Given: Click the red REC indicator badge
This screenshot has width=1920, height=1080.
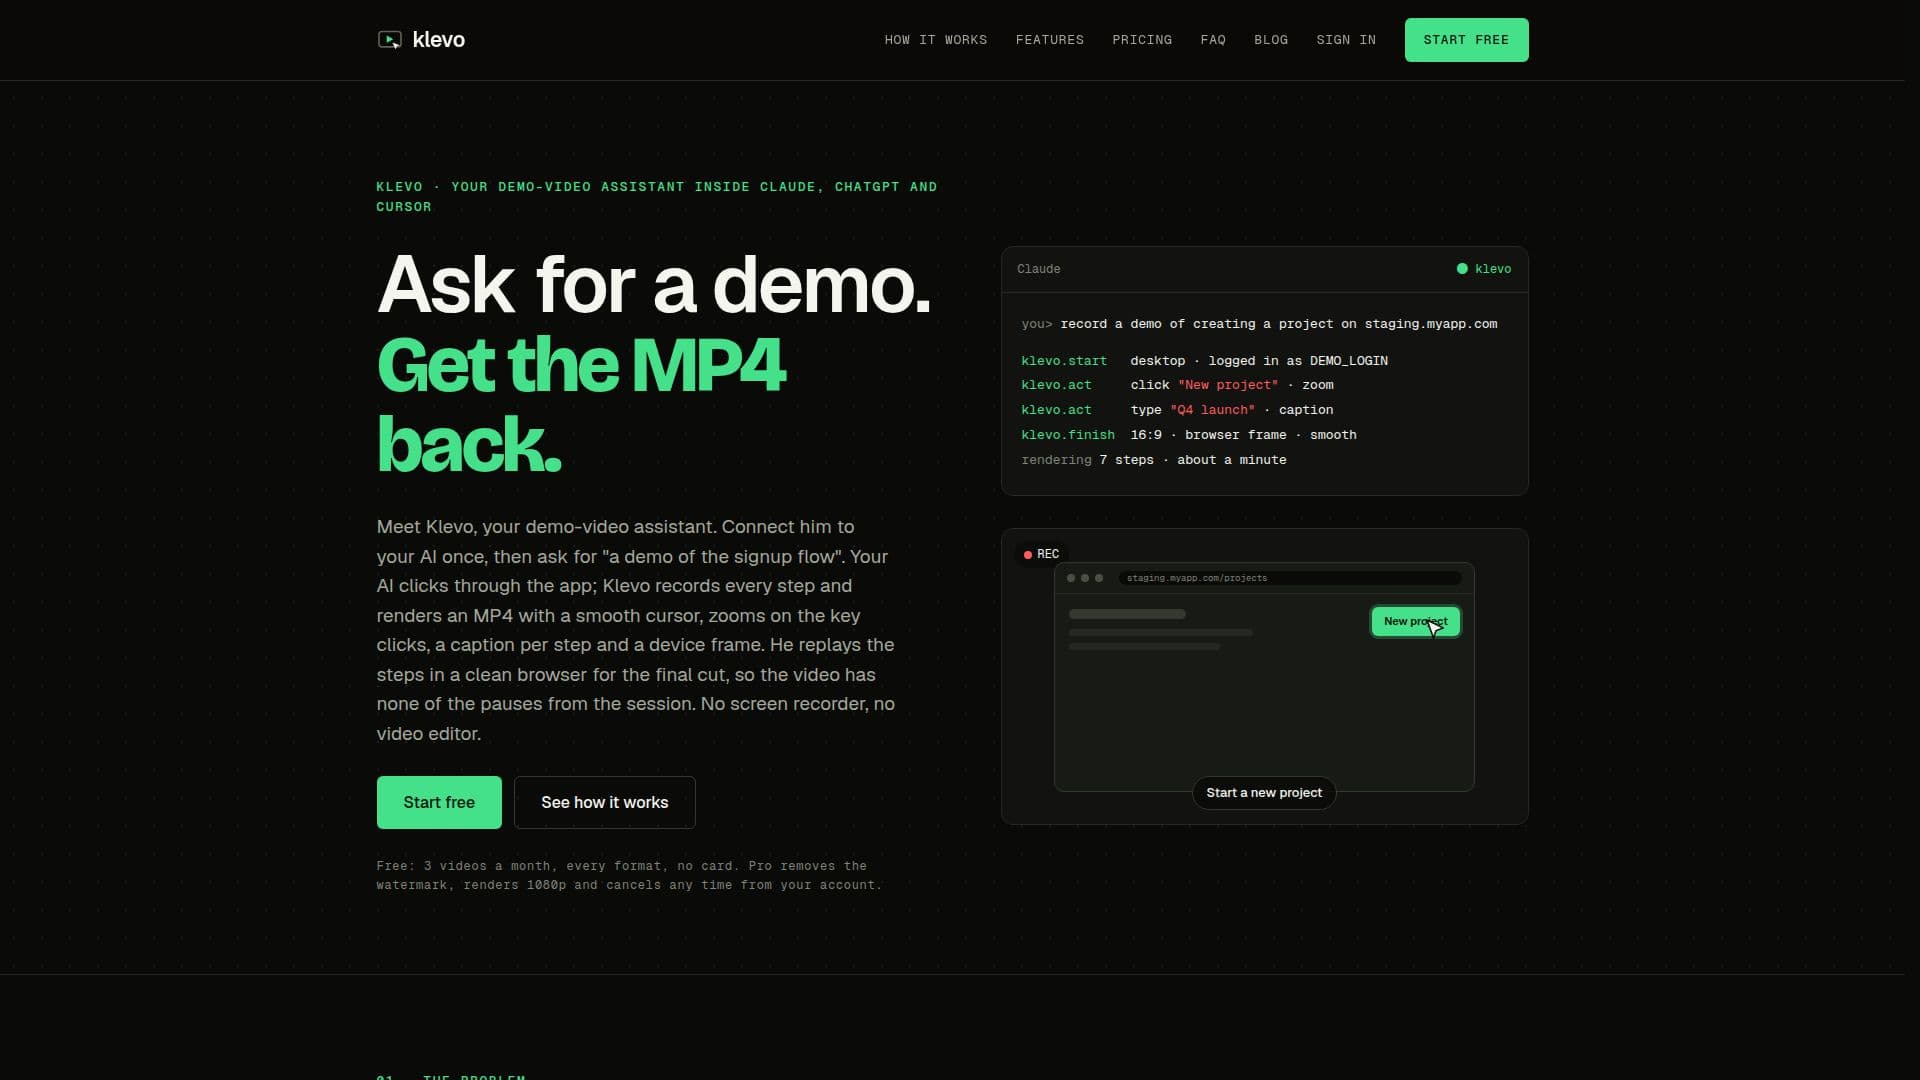Looking at the screenshot, I should tap(1041, 554).
